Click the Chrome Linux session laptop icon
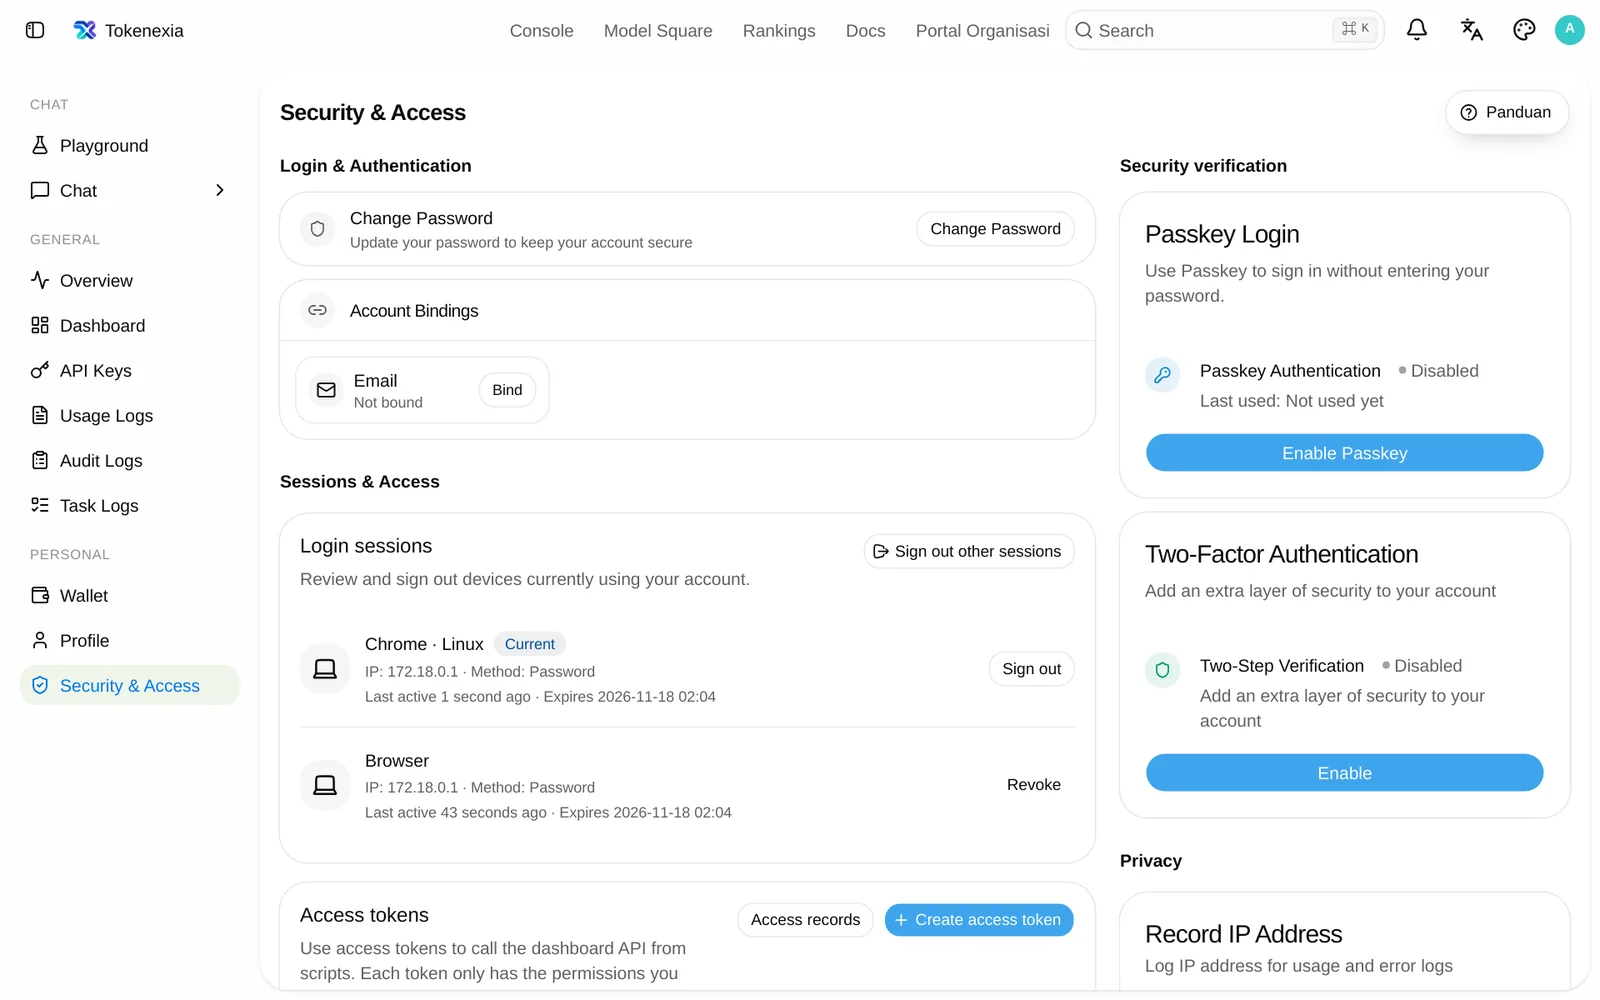 pos(325,669)
